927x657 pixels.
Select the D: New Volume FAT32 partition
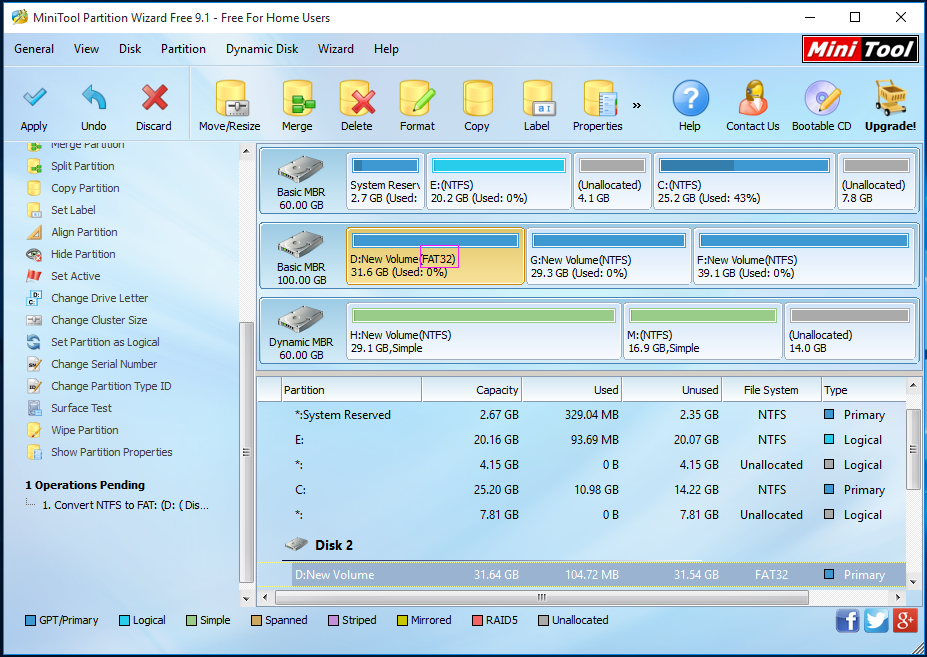click(435, 257)
